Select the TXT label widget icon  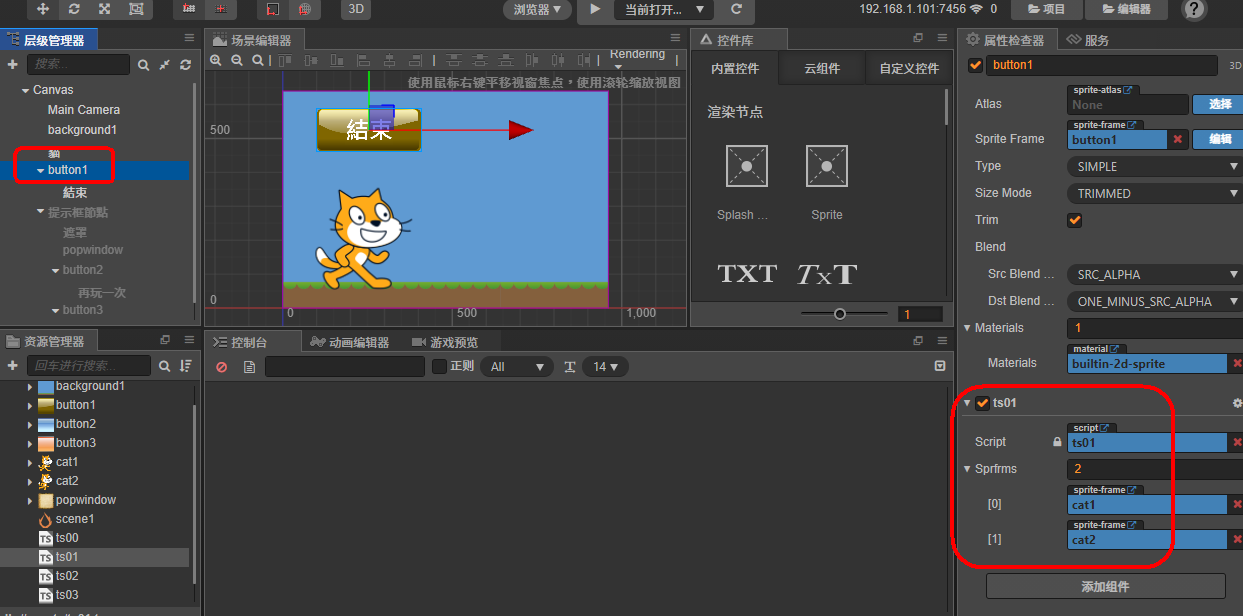747,273
